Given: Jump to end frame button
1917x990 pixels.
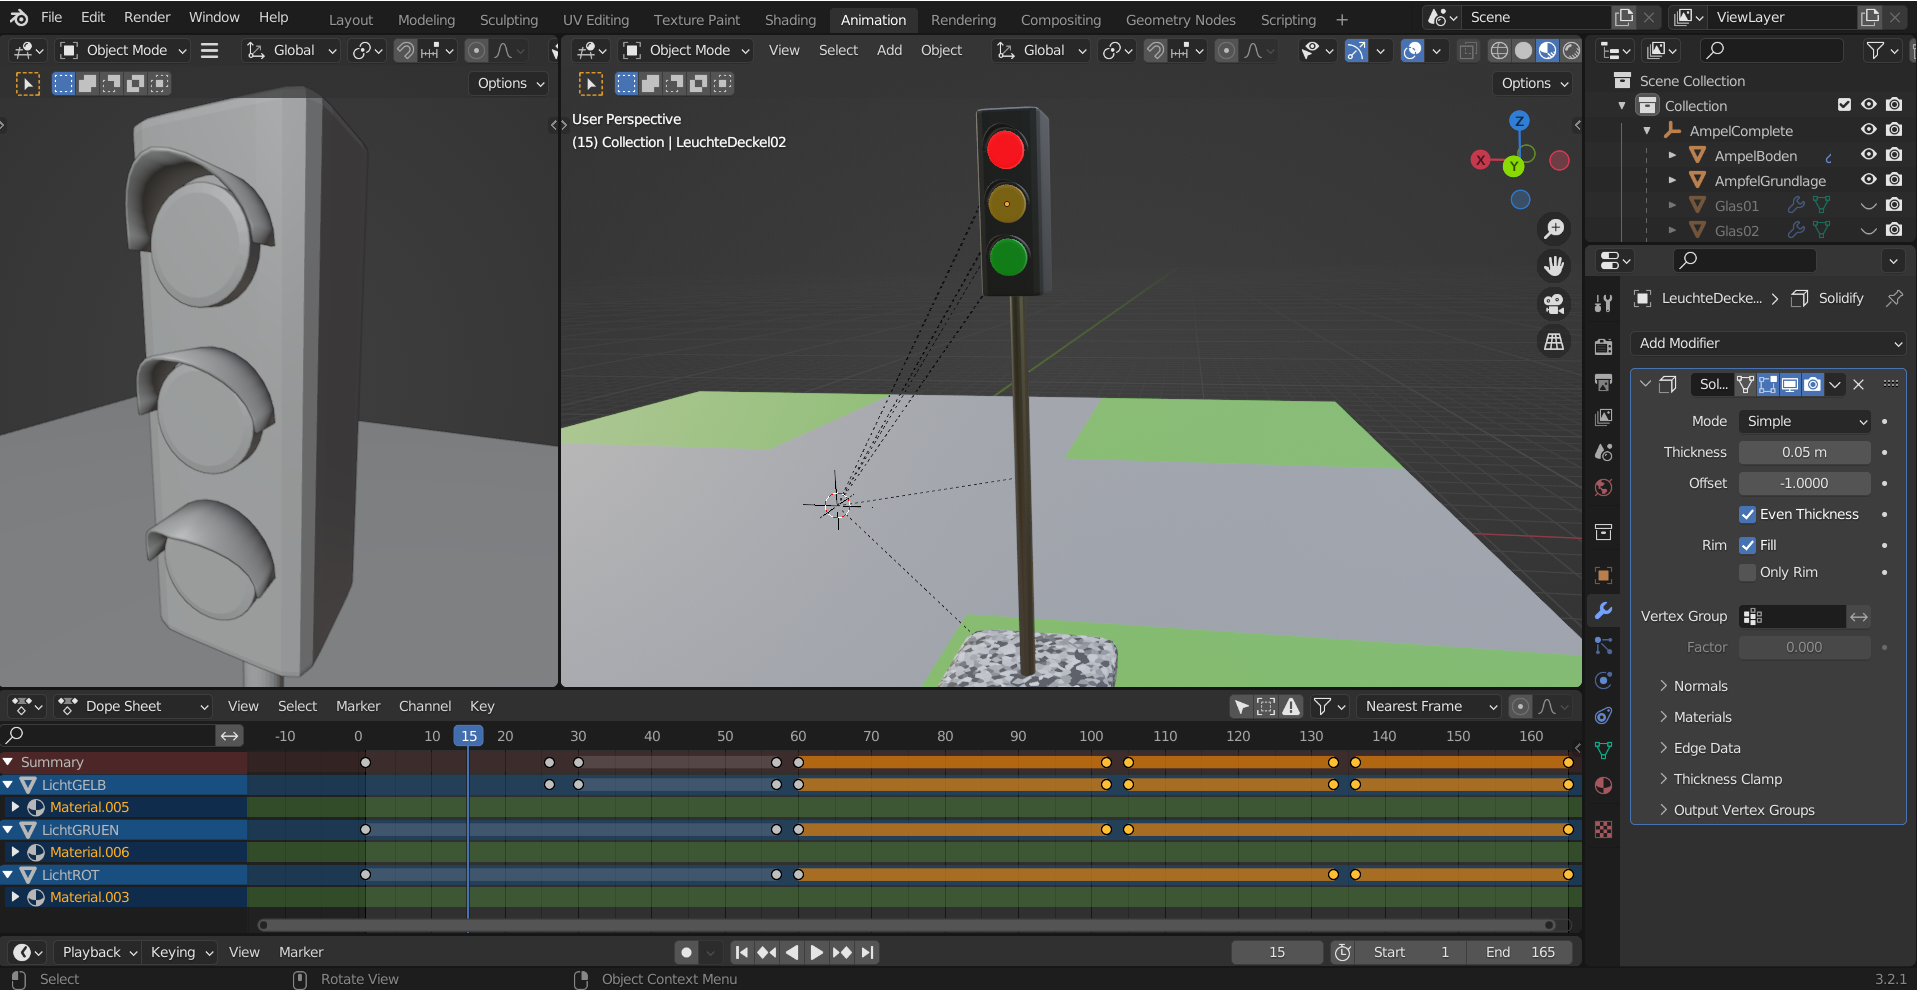Looking at the screenshot, I should (x=867, y=952).
